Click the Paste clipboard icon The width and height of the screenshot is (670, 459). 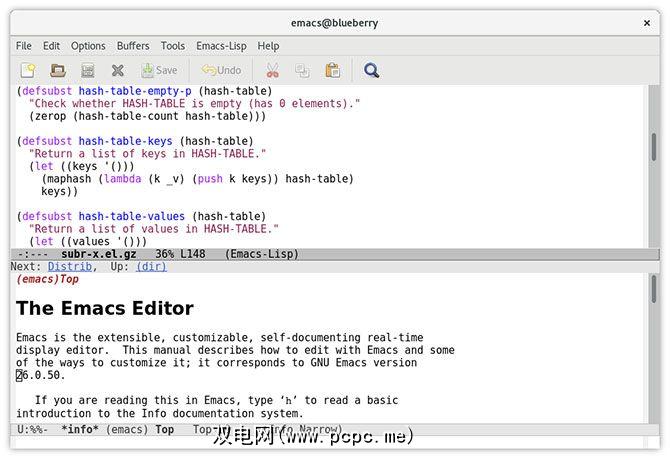tap(332, 70)
